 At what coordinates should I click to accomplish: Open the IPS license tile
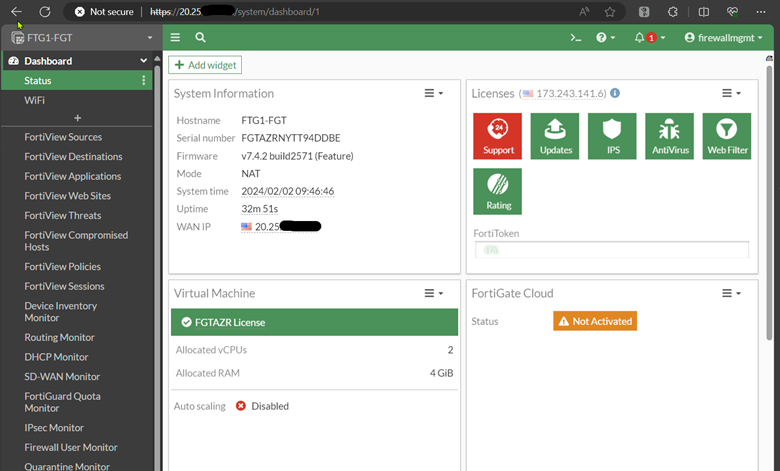tap(612, 135)
